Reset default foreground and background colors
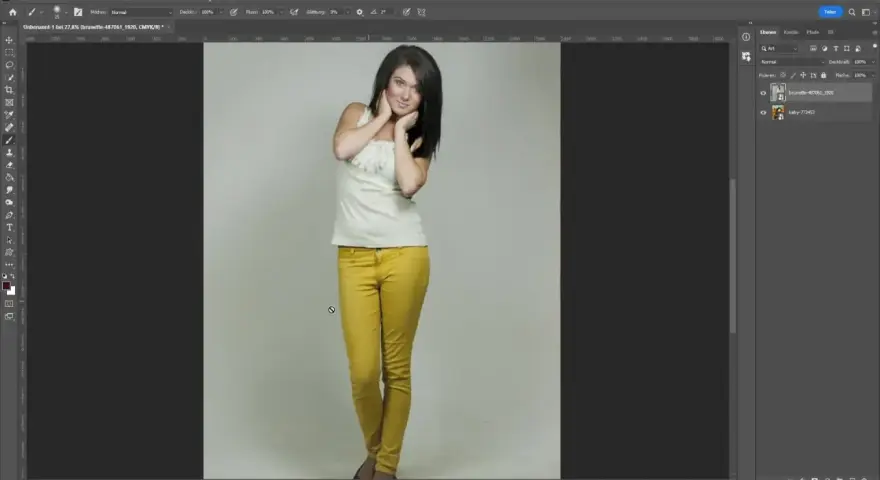Image resolution: width=880 pixels, height=480 pixels. click(5, 276)
